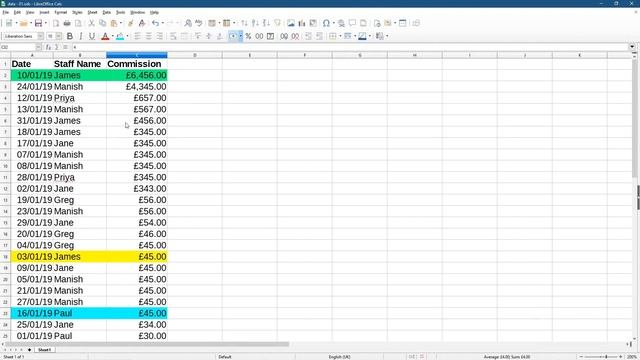
Task: Toggle Italic formatting
Action: 81,36
